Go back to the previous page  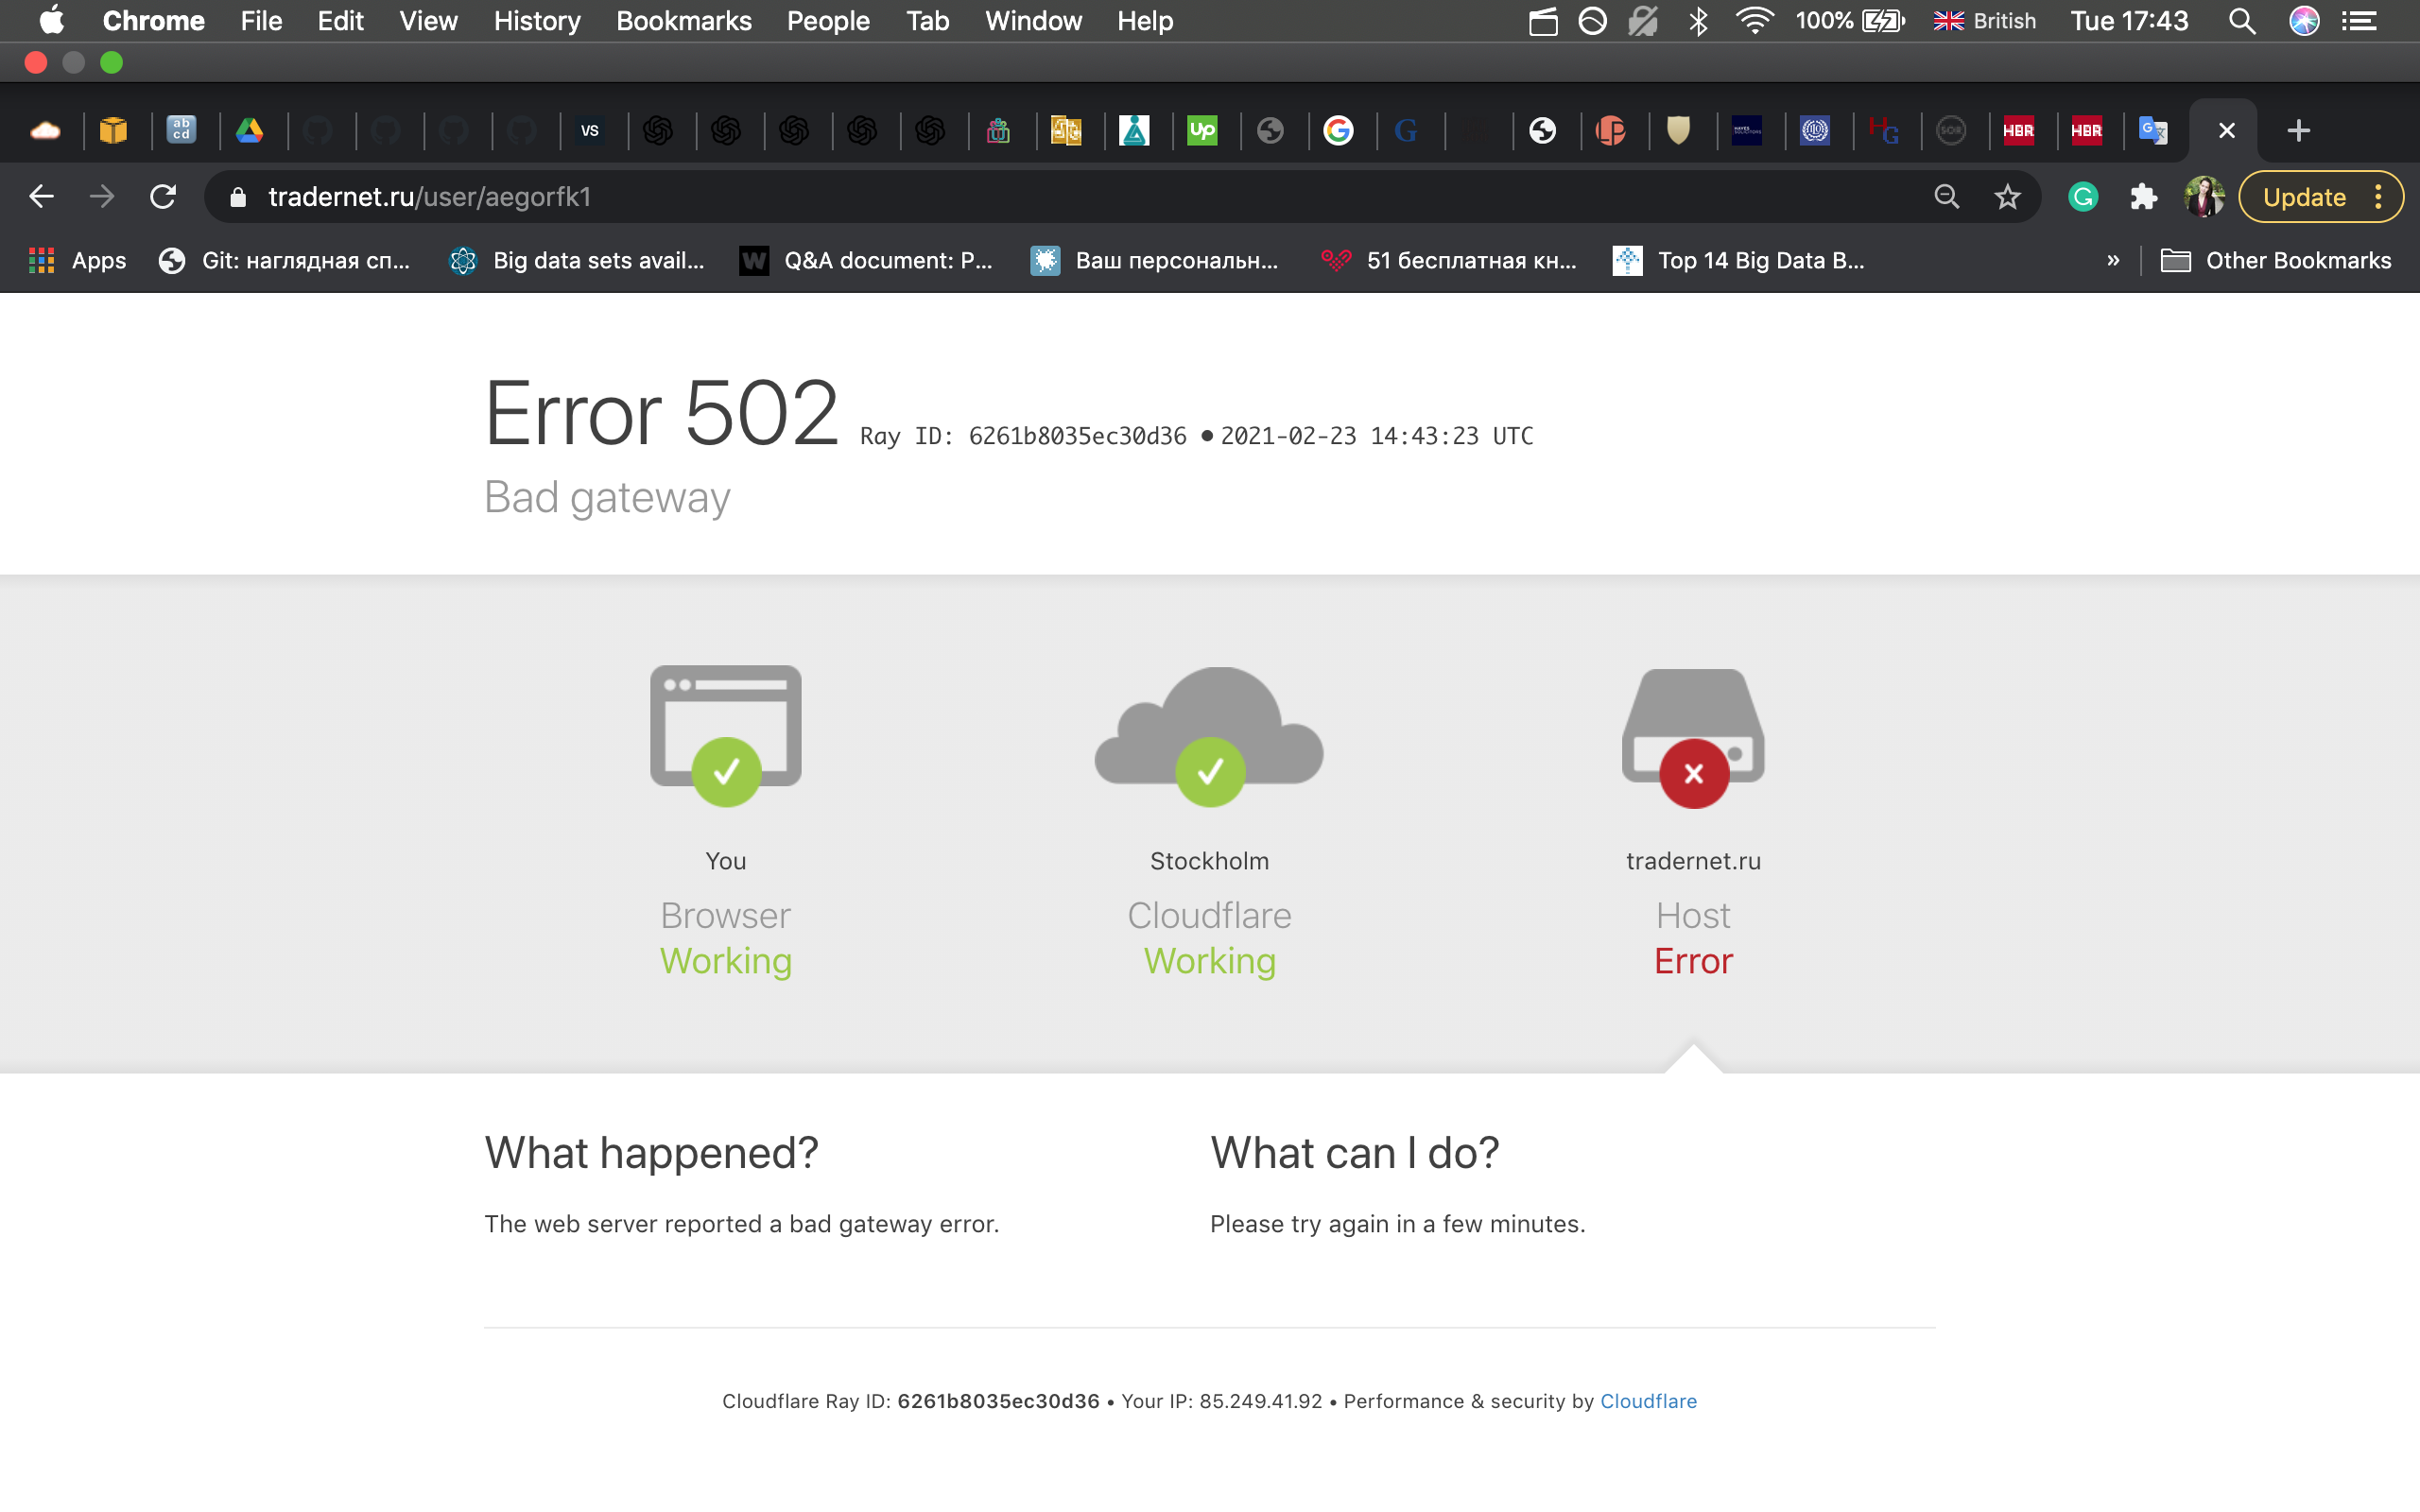(x=41, y=197)
